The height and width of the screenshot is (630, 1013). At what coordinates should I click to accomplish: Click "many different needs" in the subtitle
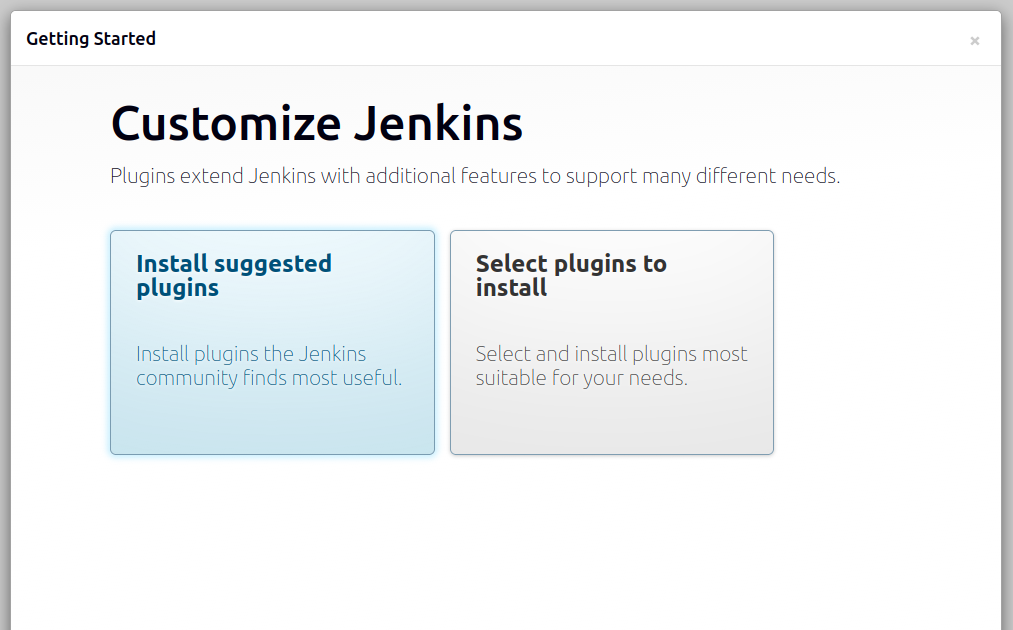pos(740,177)
